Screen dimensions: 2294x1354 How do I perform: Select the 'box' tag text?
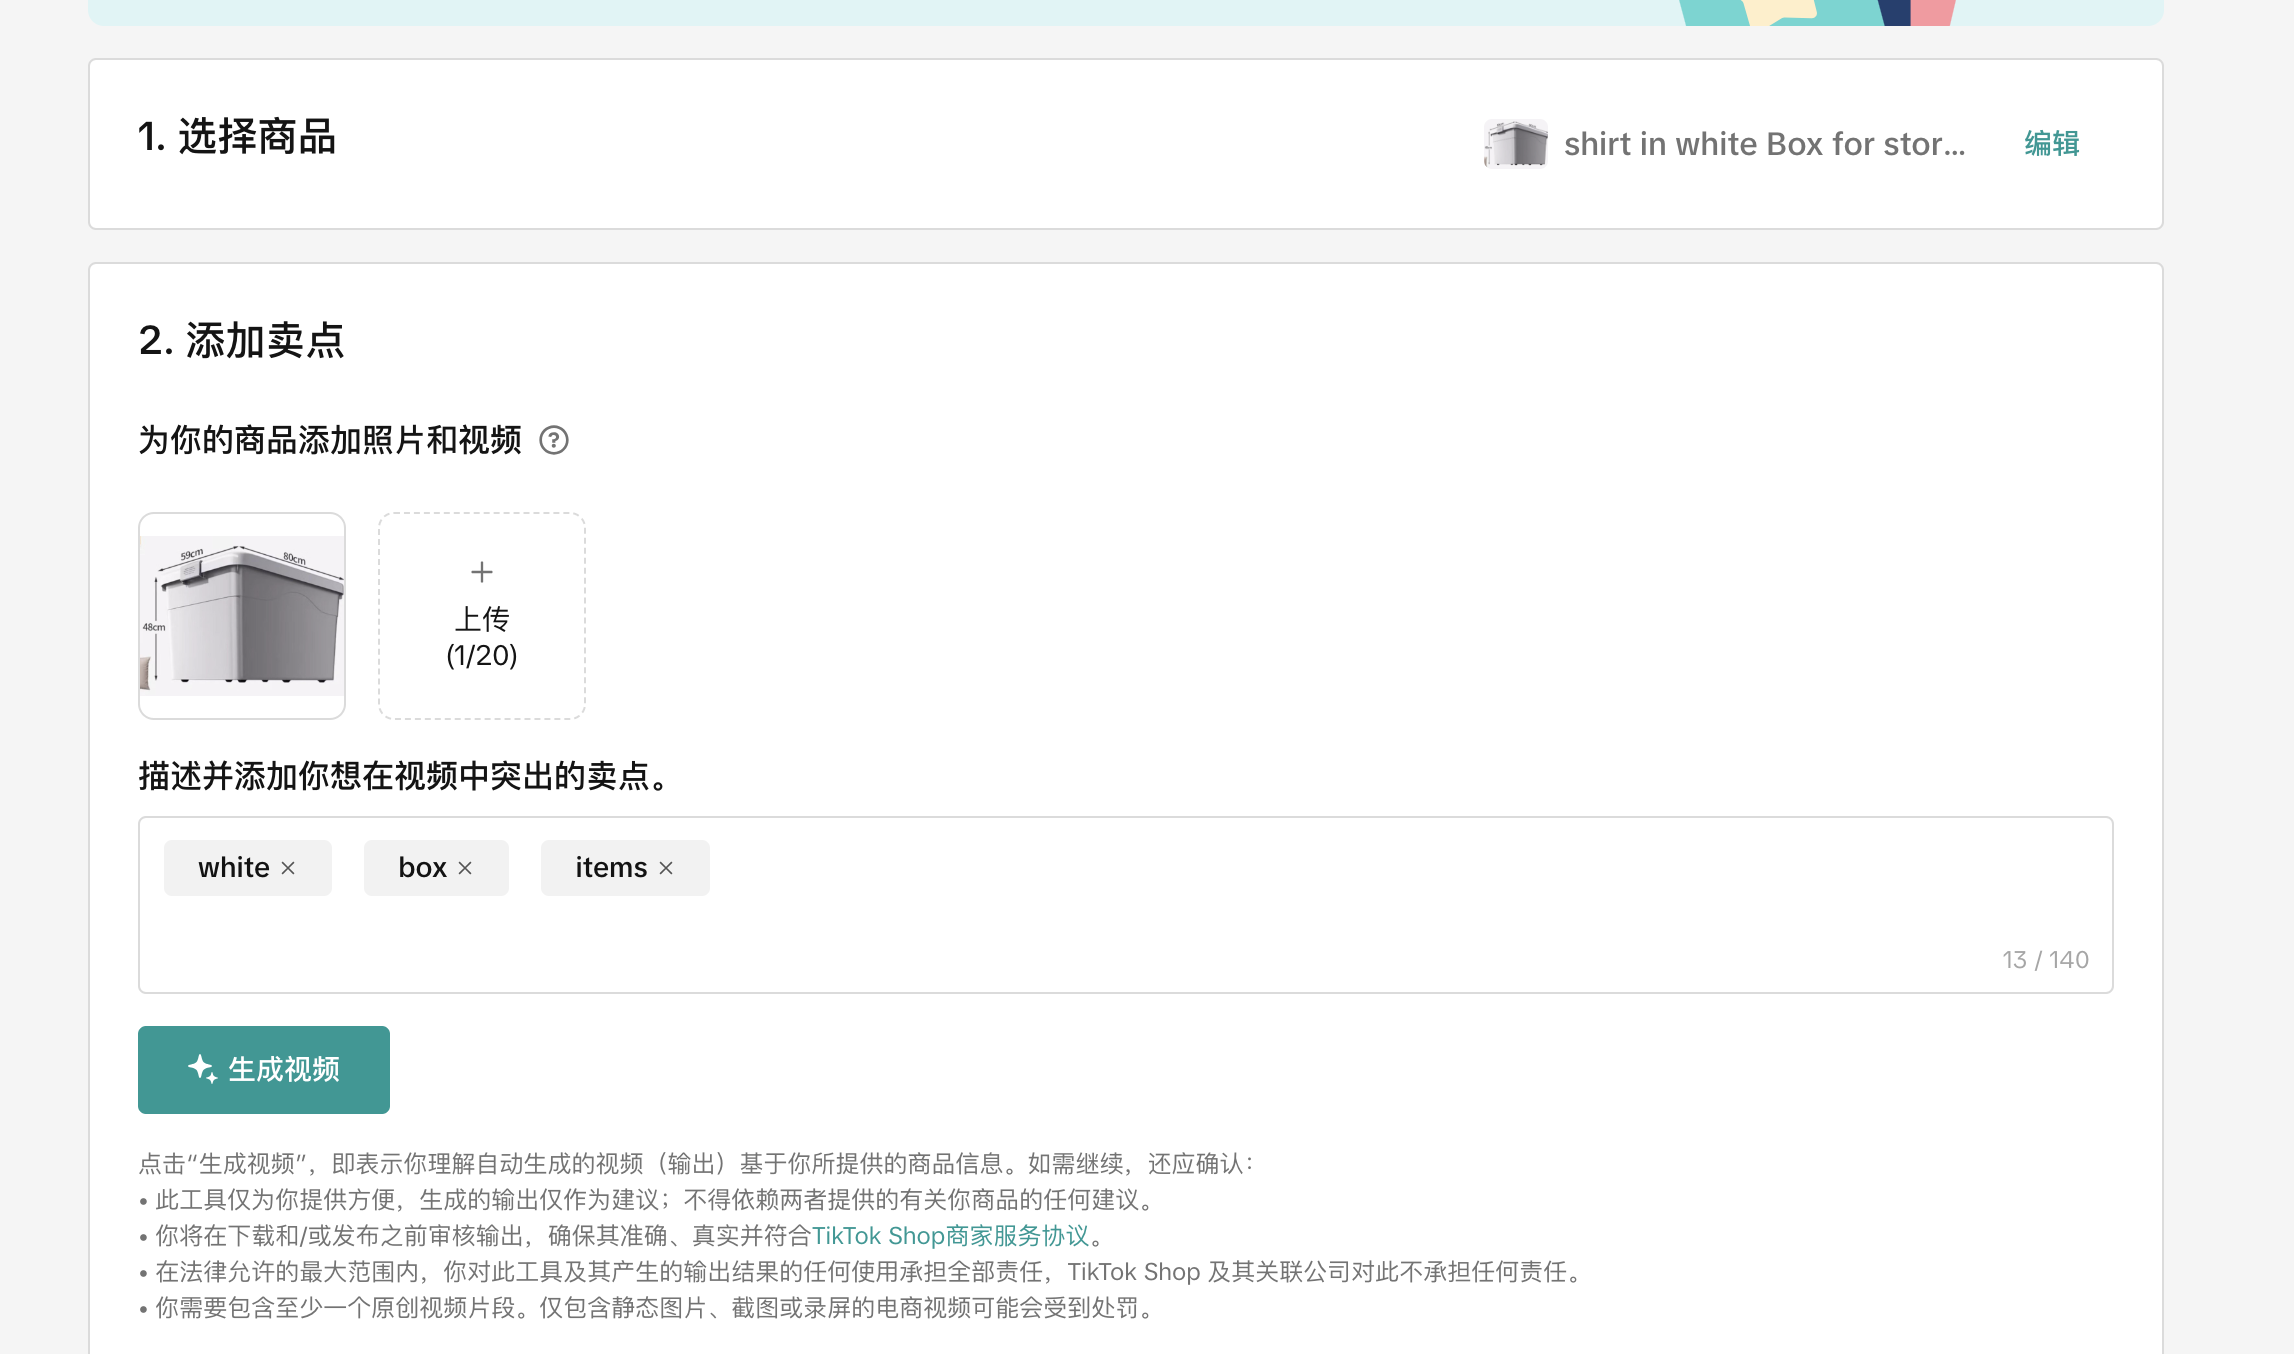click(x=422, y=868)
